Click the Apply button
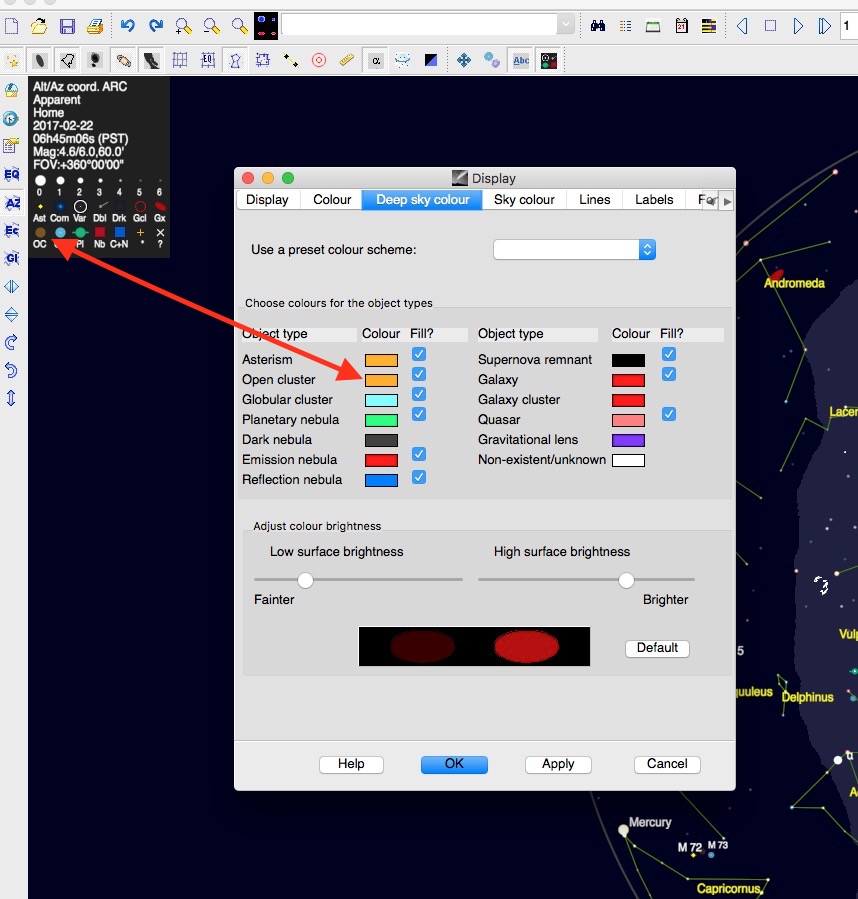858x899 pixels. tap(558, 764)
